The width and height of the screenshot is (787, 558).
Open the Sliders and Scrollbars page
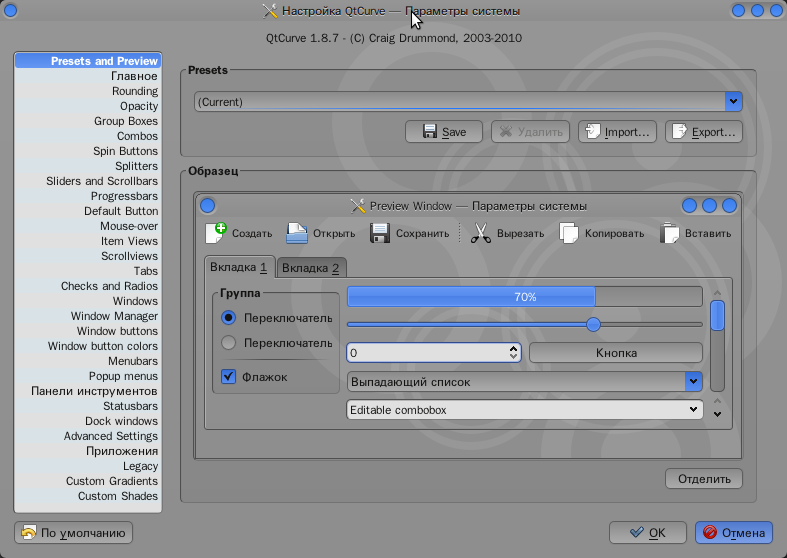pos(88,181)
